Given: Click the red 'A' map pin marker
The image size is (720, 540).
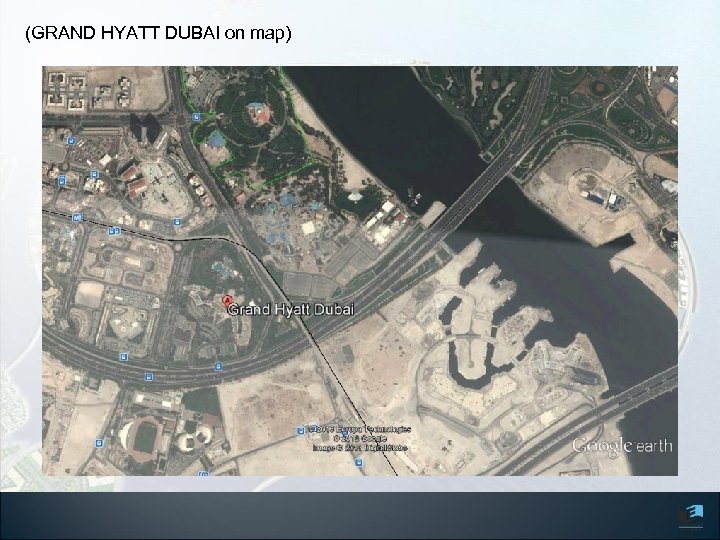Looking at the screenshot, I should point(226,300).
